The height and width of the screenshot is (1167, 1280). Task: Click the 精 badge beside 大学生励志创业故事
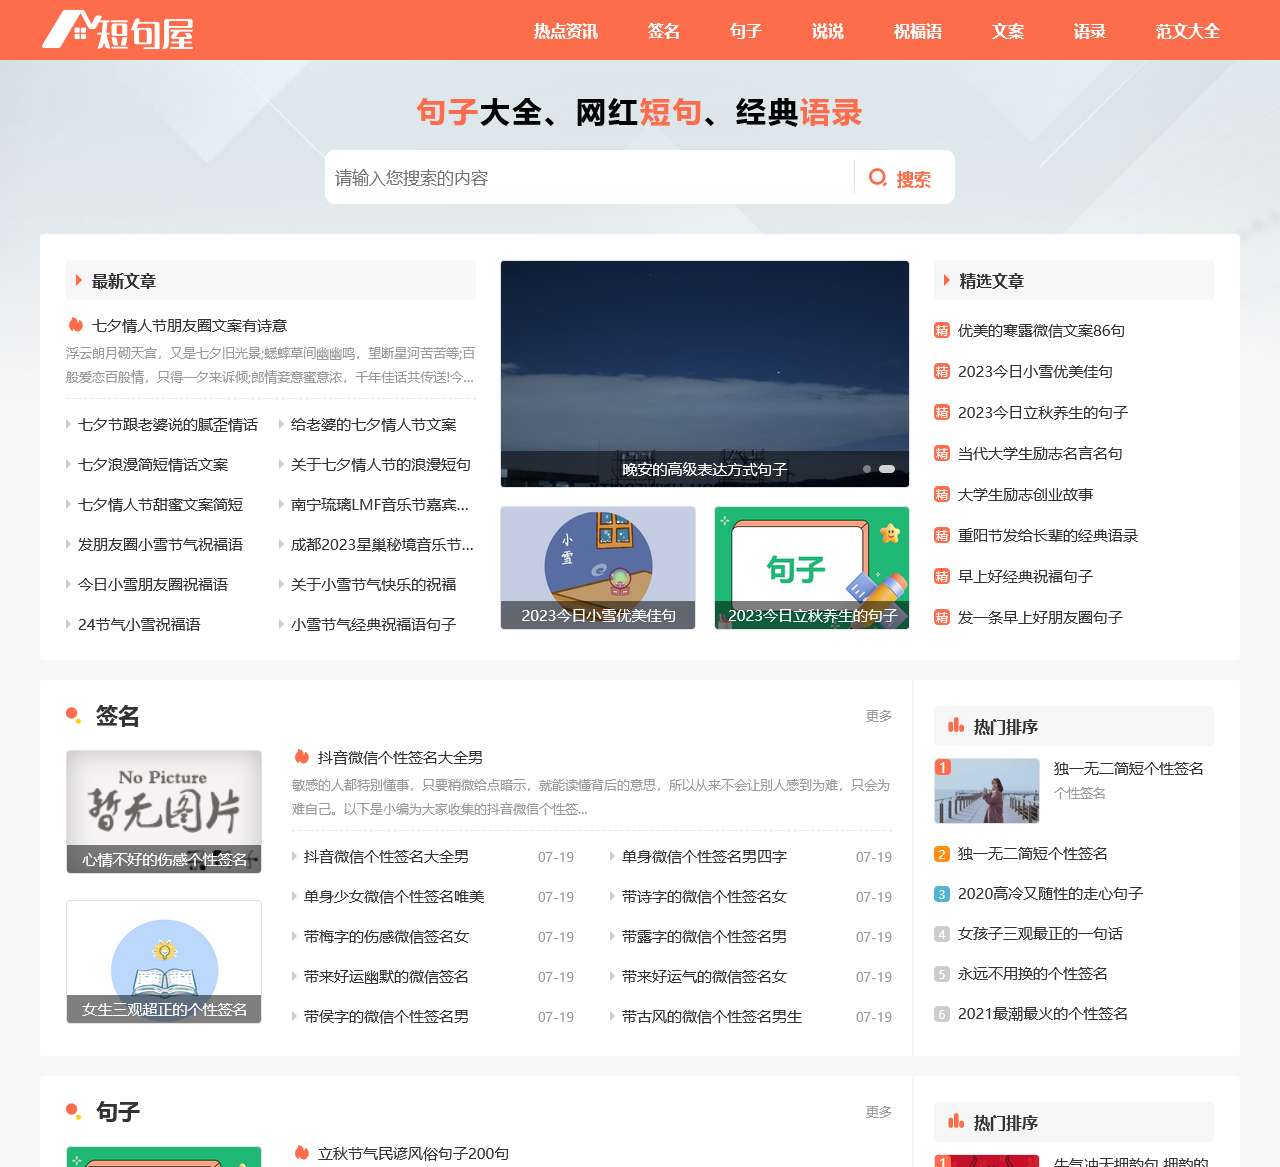pyautogui.click(x=942, y=494)
